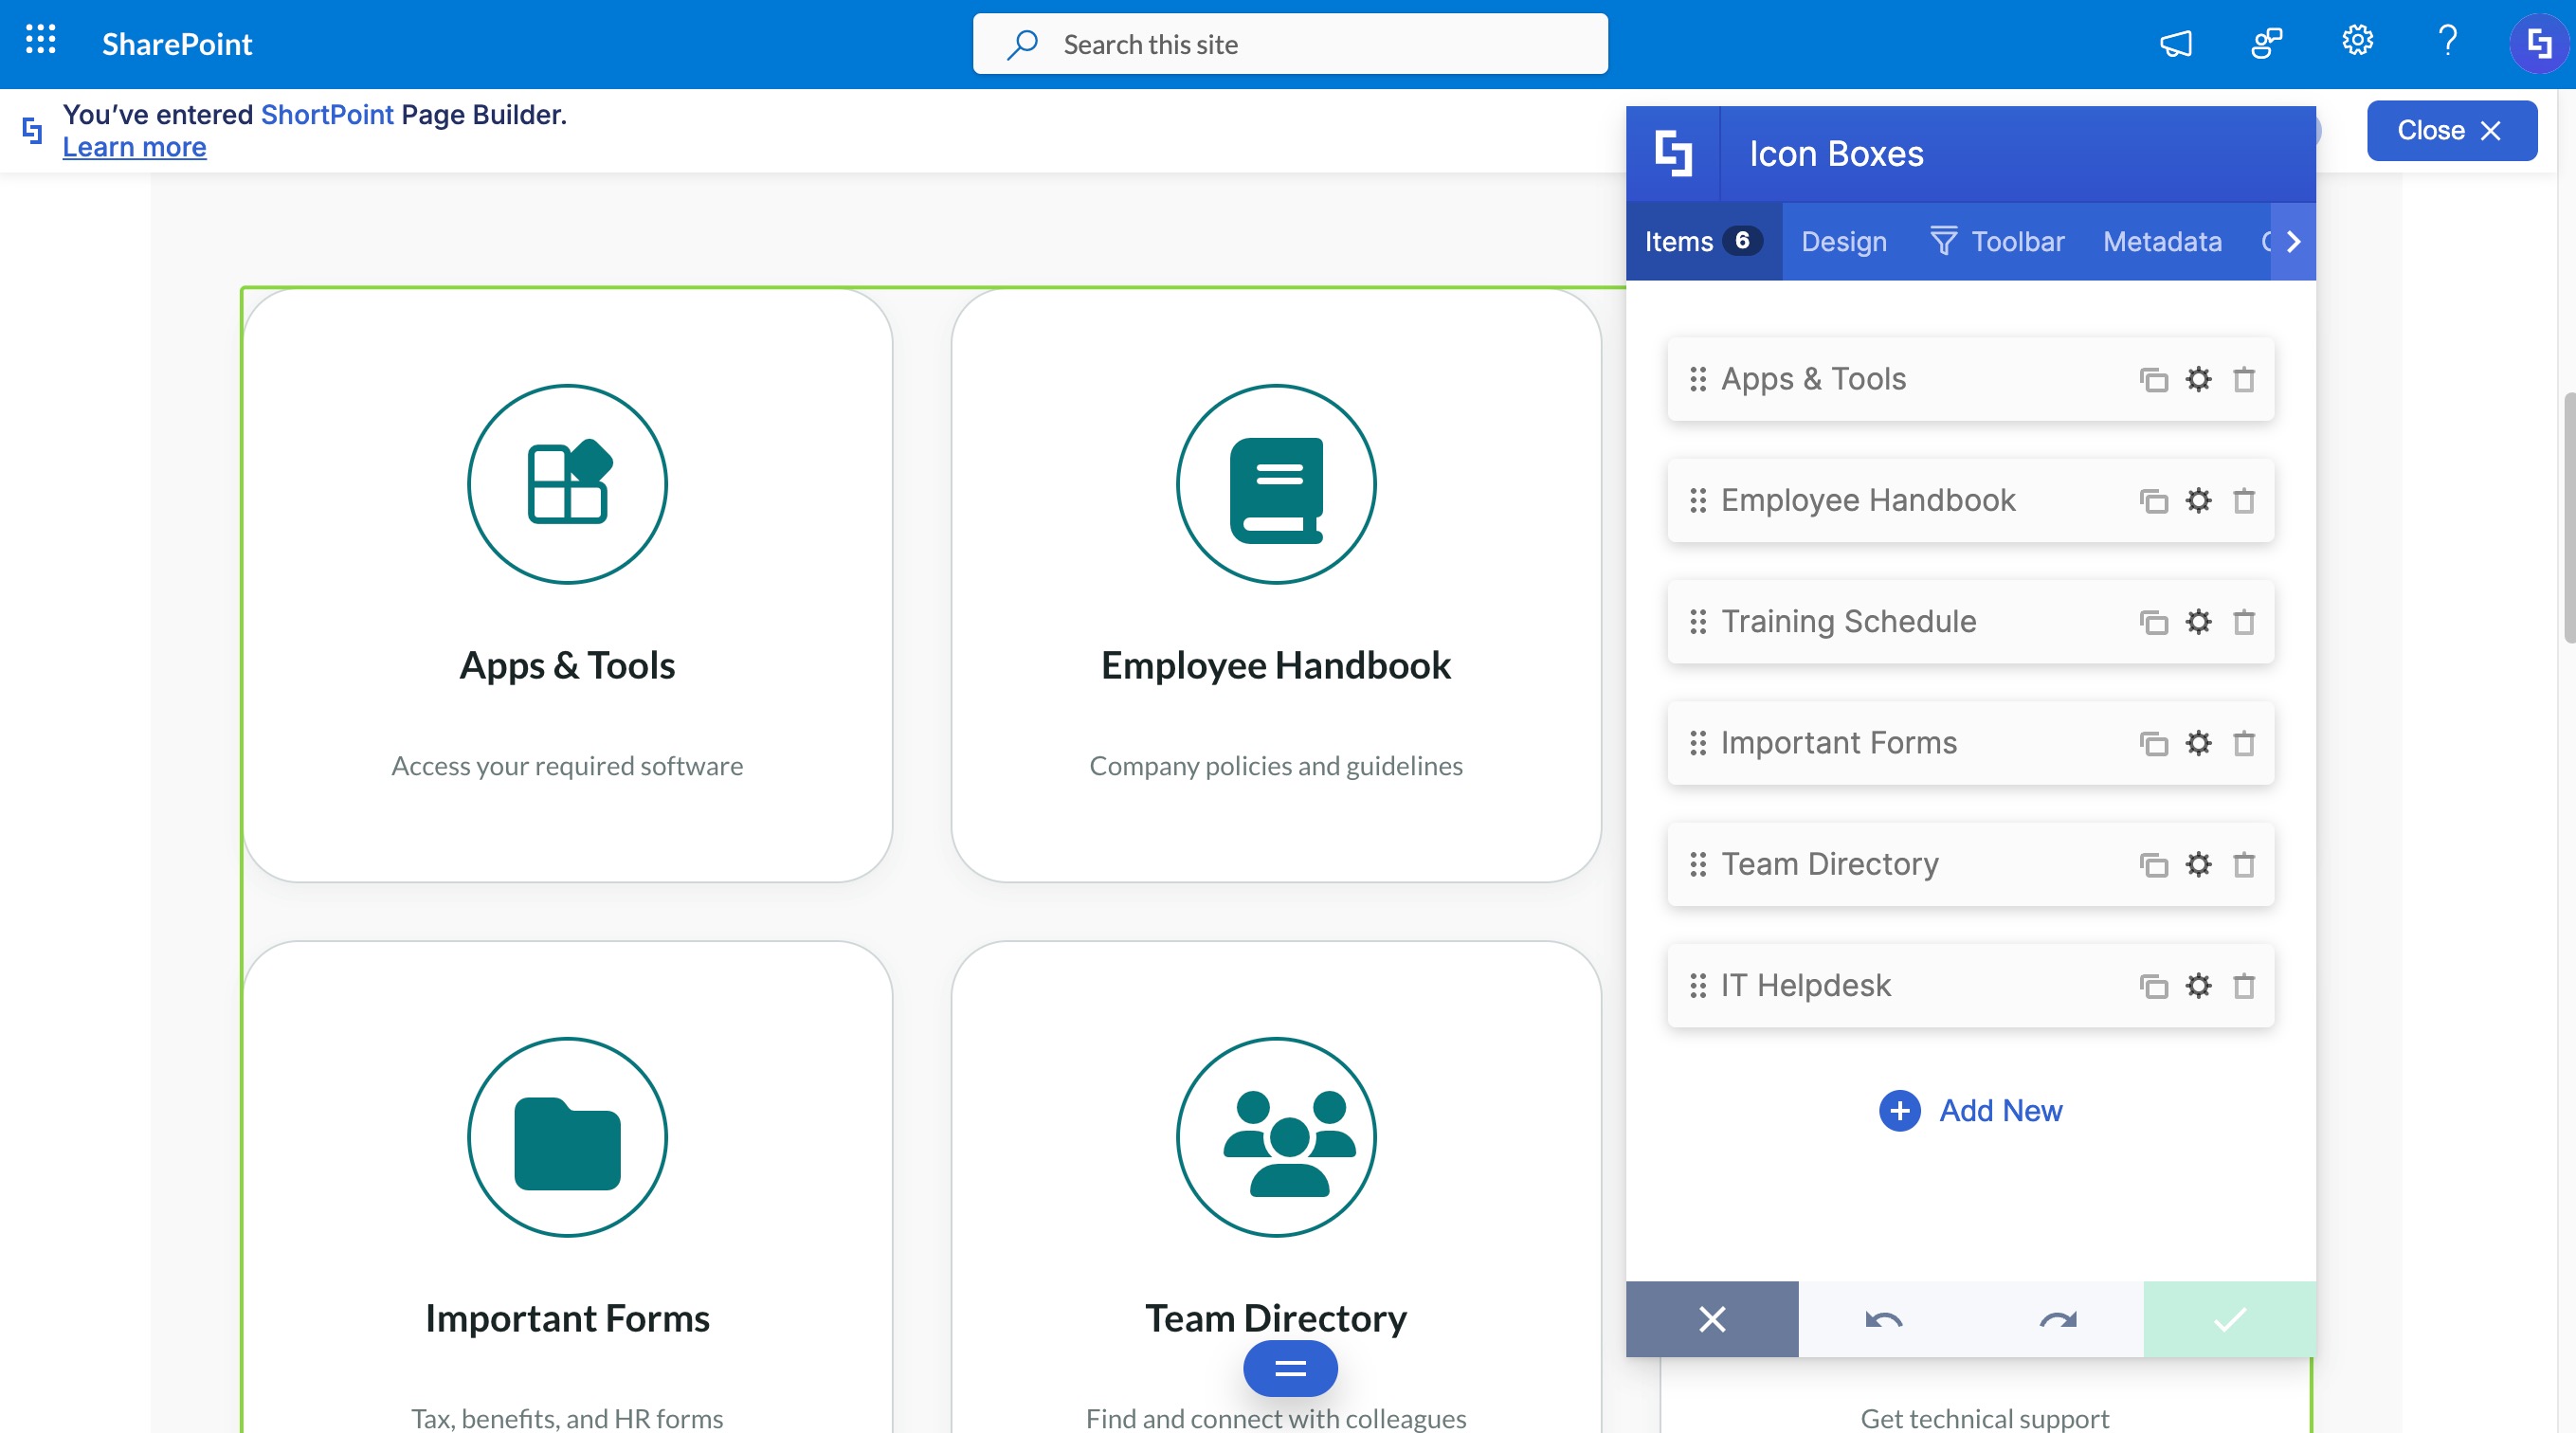
Task: Open SharePoint settings gear
Action: click(2357, 41)
